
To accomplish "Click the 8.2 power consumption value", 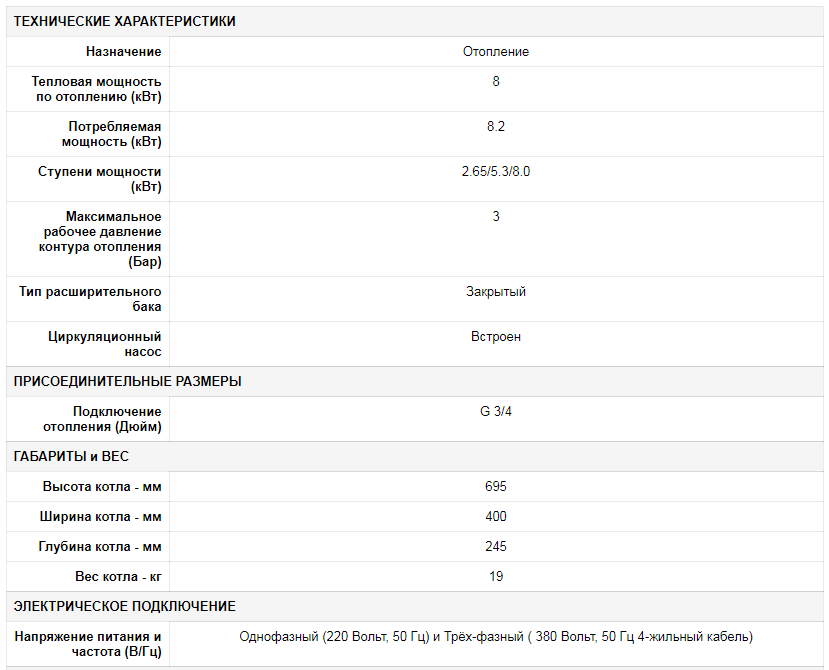I will tap(496, 127).
